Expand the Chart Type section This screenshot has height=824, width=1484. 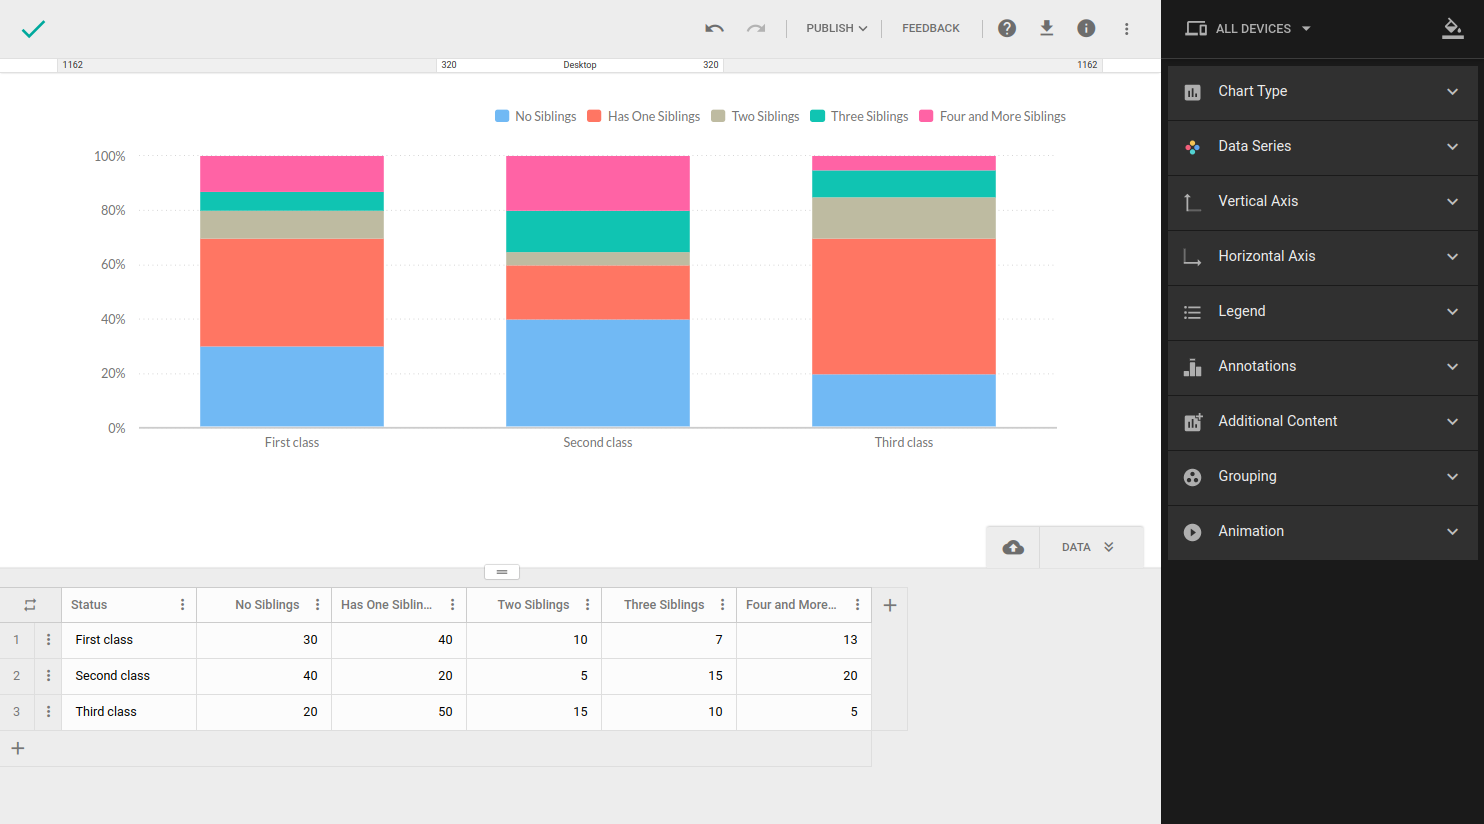1322,92
